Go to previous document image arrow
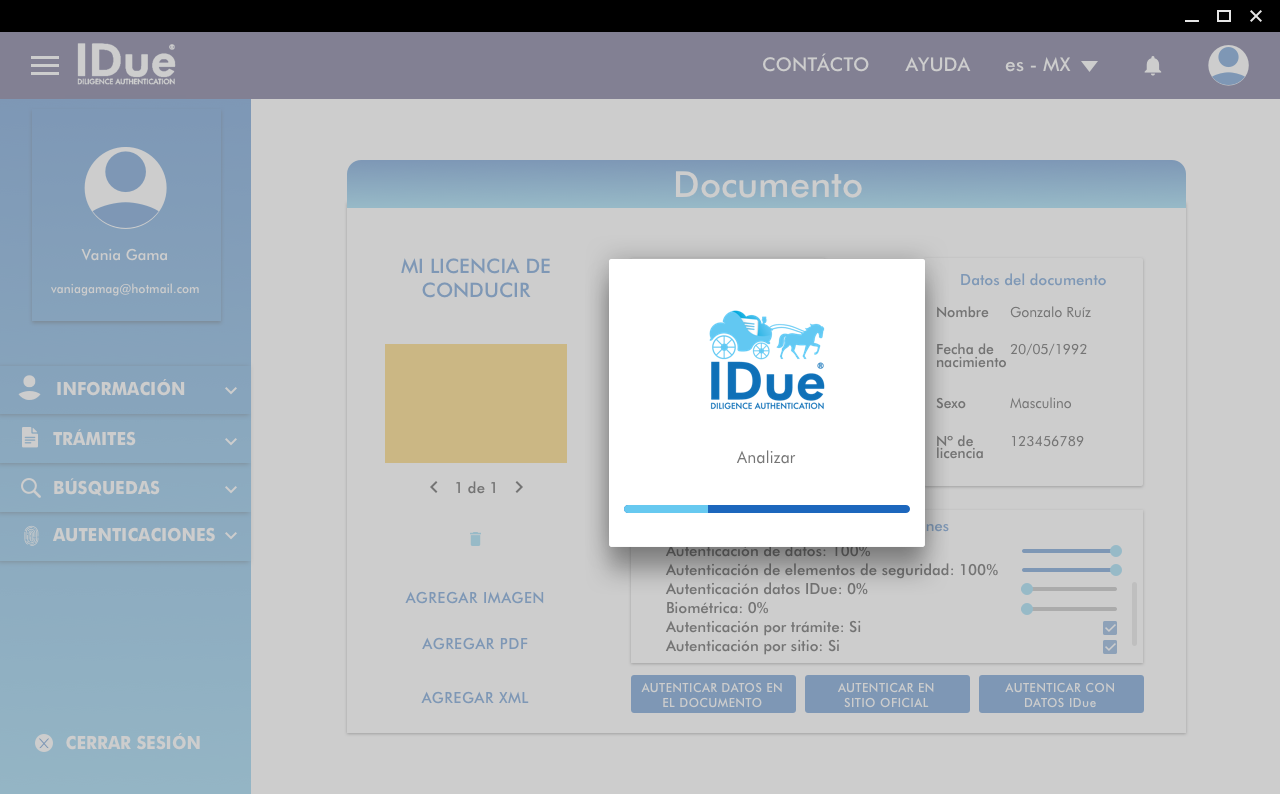 (433, 488)
